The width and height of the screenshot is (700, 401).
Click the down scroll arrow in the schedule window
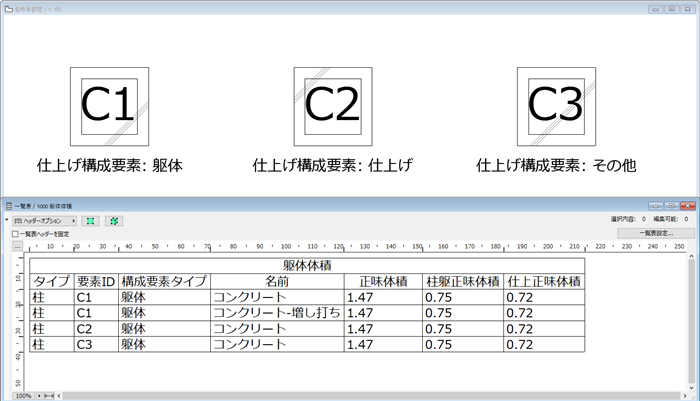[692, 388]
